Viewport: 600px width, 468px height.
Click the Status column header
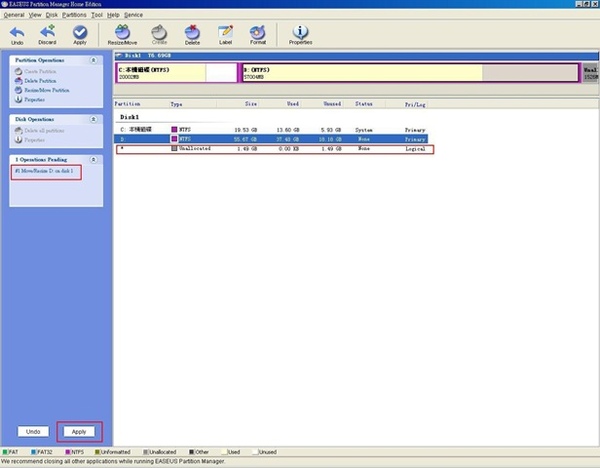point(364,104)
